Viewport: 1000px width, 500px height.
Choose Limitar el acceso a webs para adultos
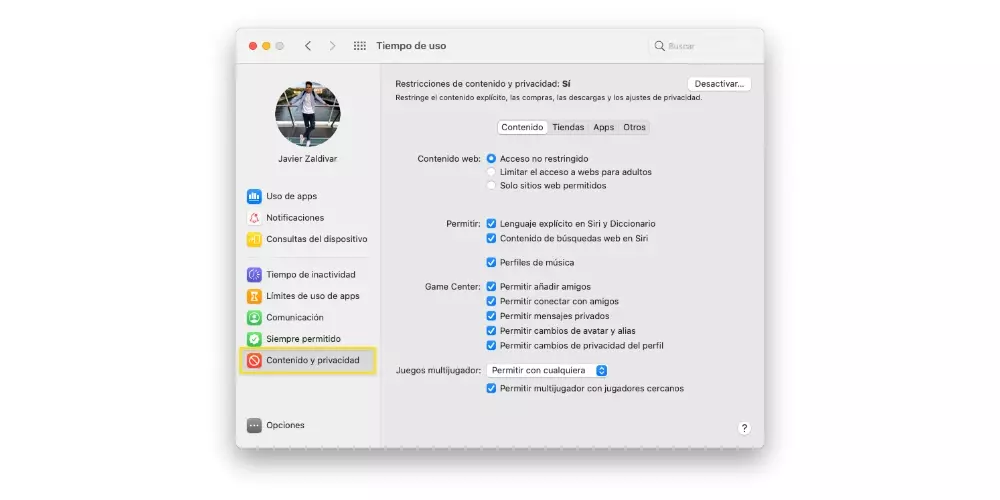(x=491, y=172)
